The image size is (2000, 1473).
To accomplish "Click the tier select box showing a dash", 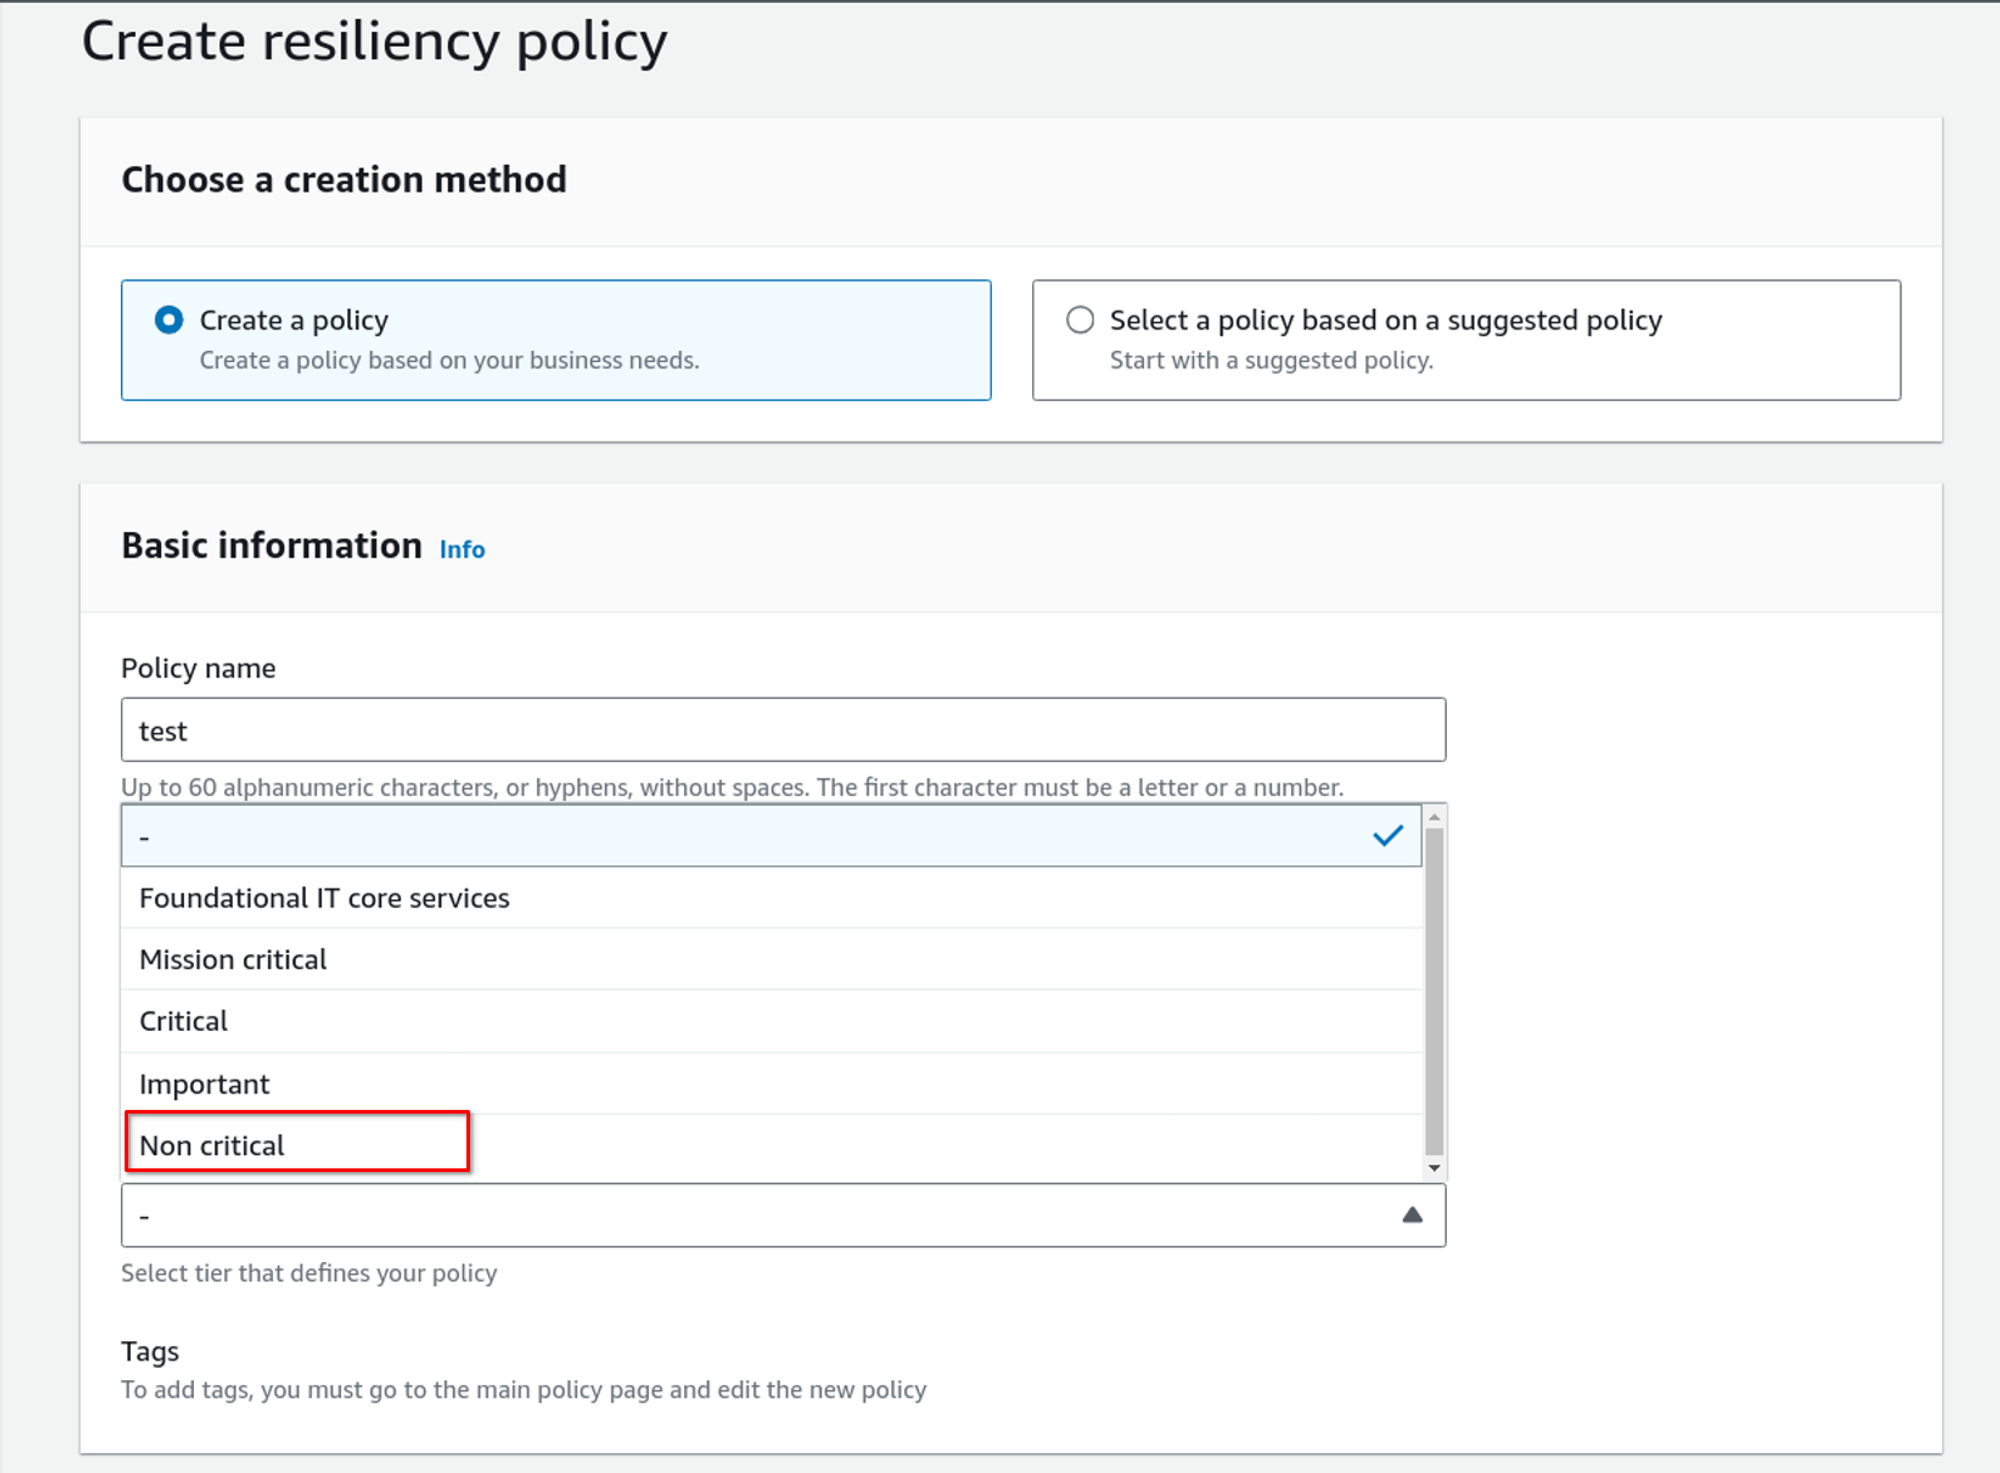I will tap(760, 1216).
